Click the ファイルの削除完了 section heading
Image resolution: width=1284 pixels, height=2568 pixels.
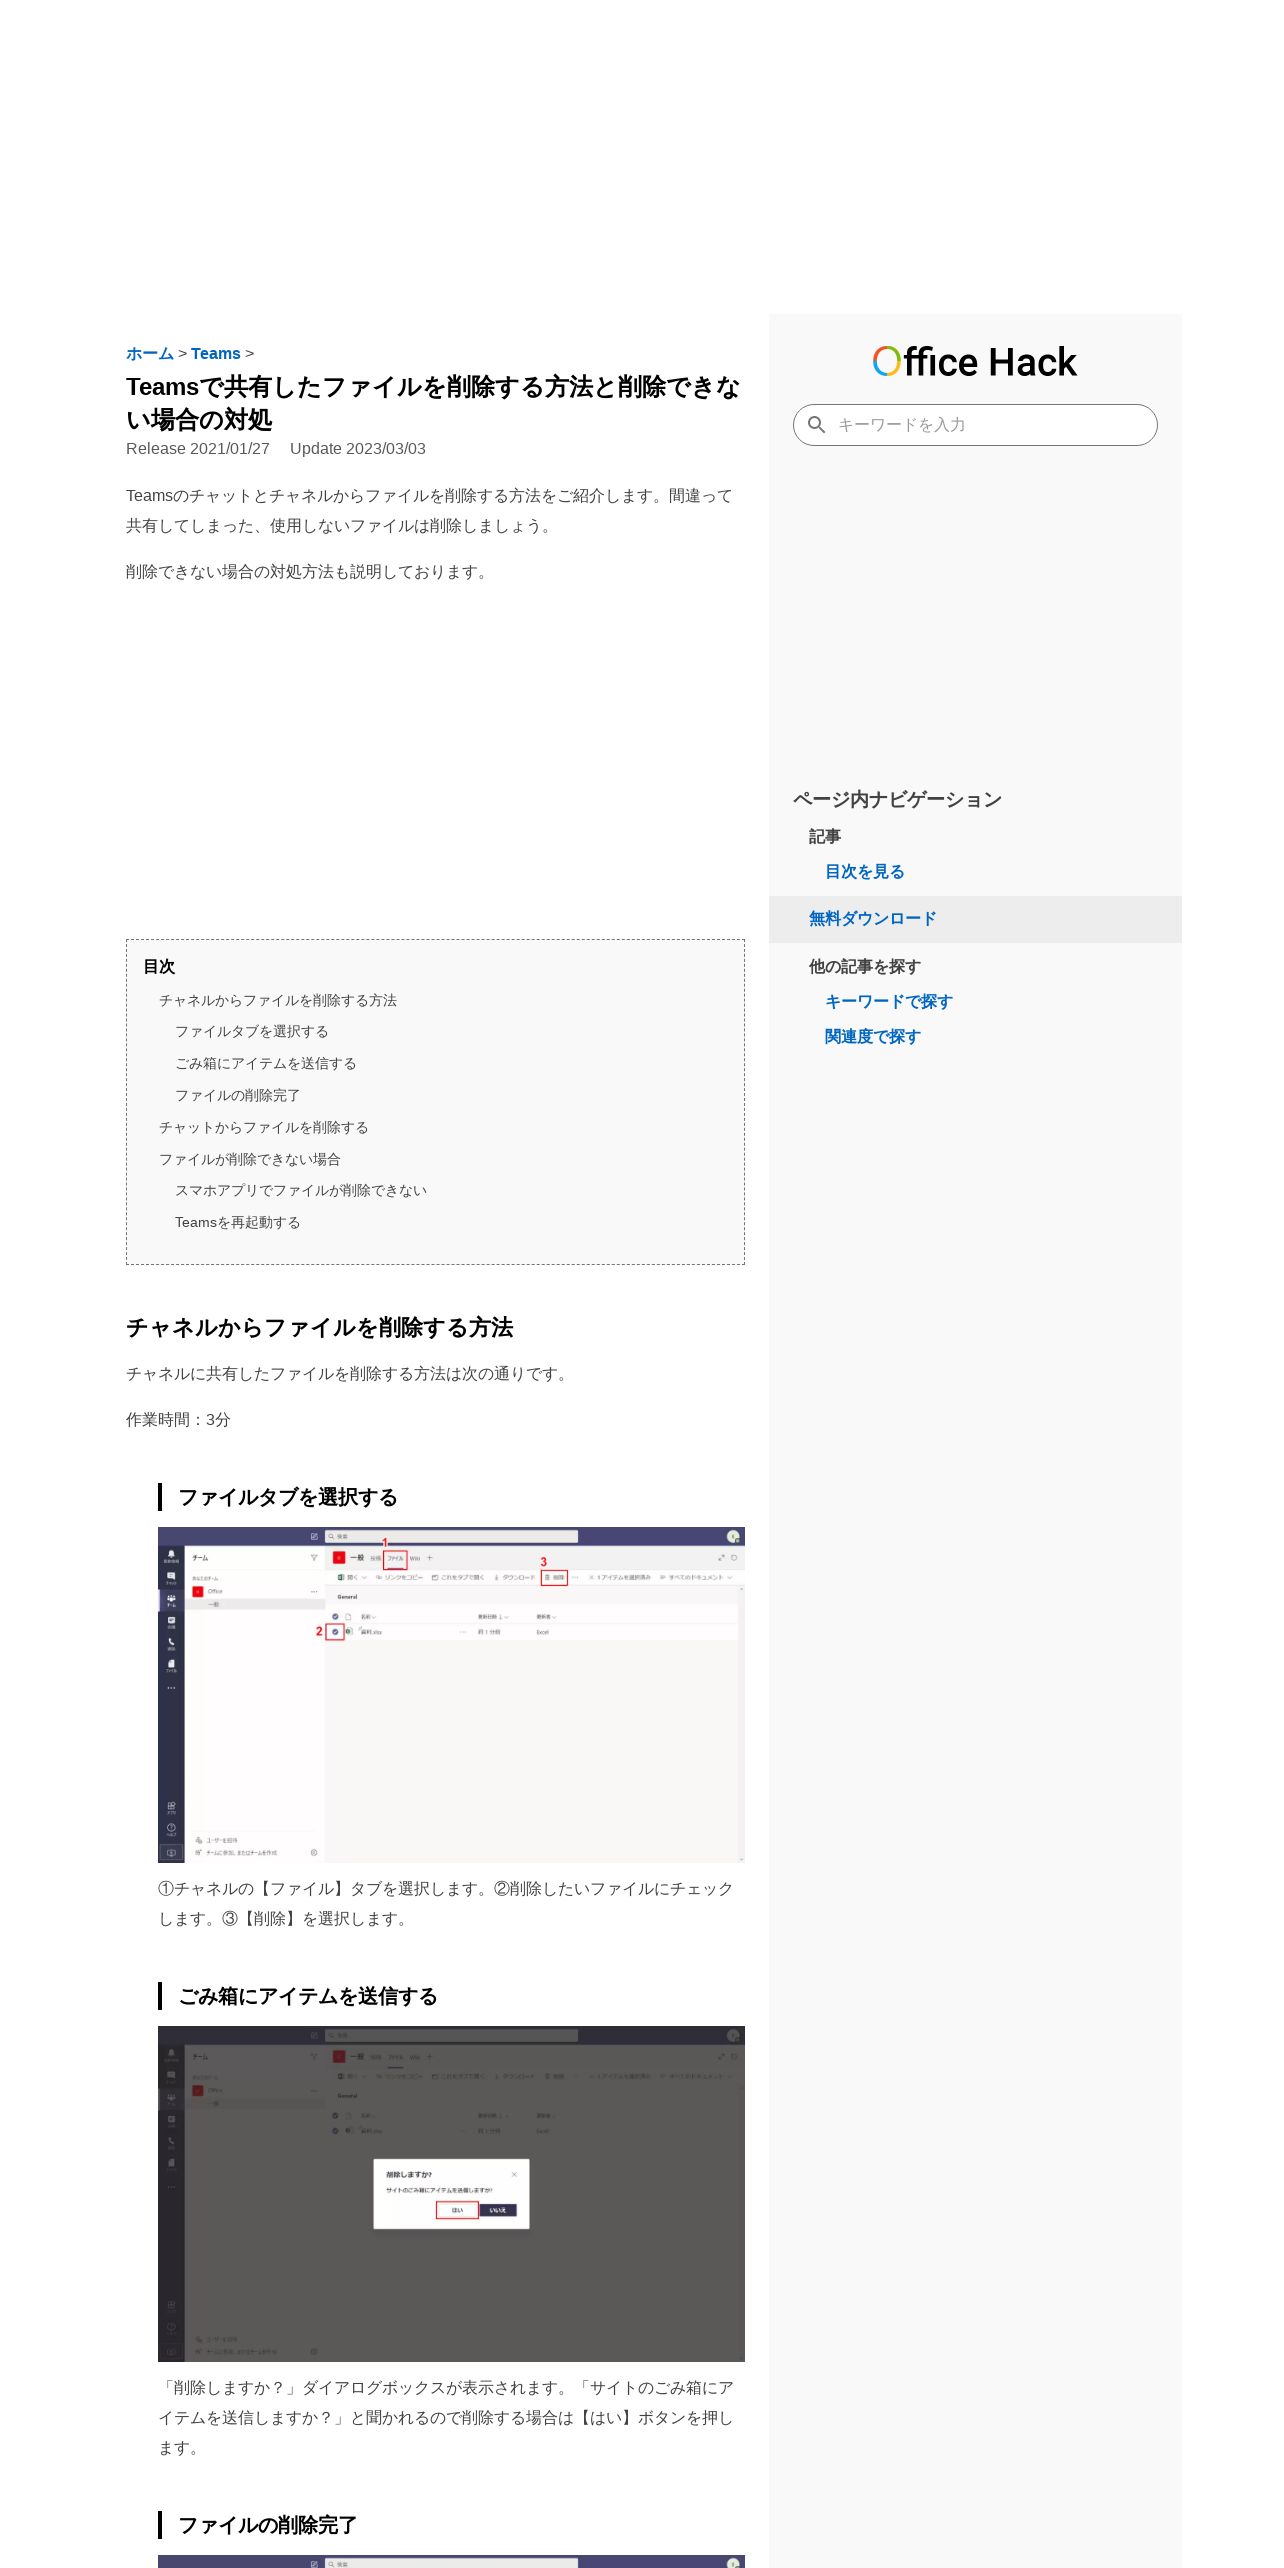pyautogui.click(x=268, y=2525)
